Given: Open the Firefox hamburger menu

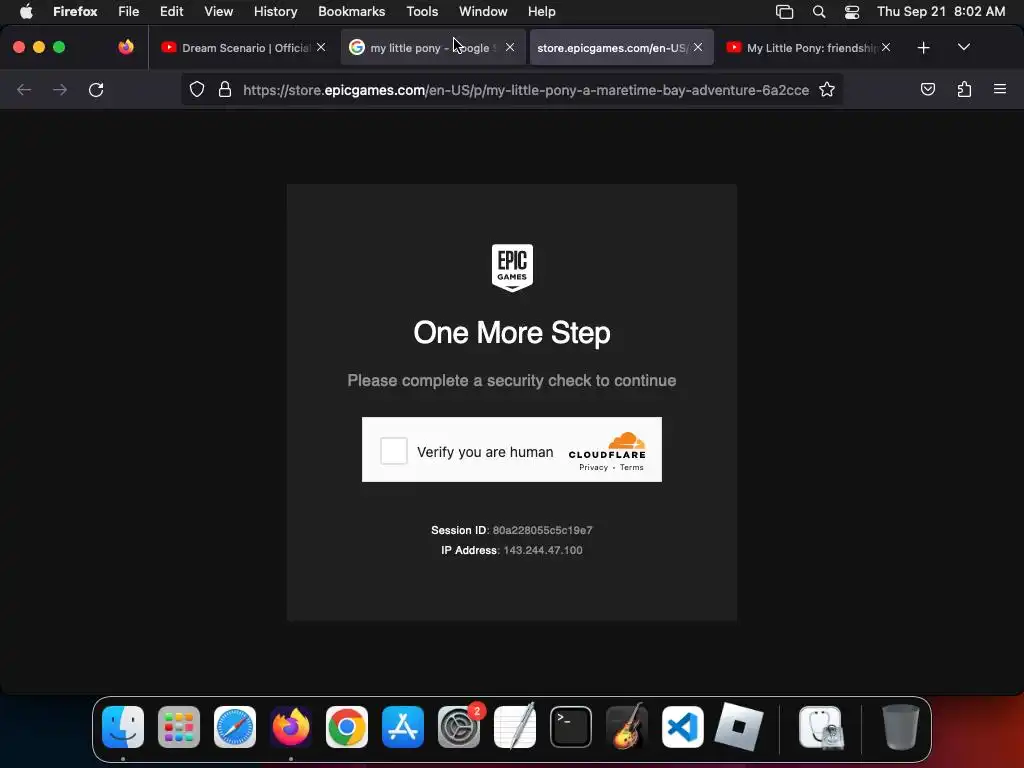Looking at the screenshot, I should pyautogui.click(x=1000, y=89).
